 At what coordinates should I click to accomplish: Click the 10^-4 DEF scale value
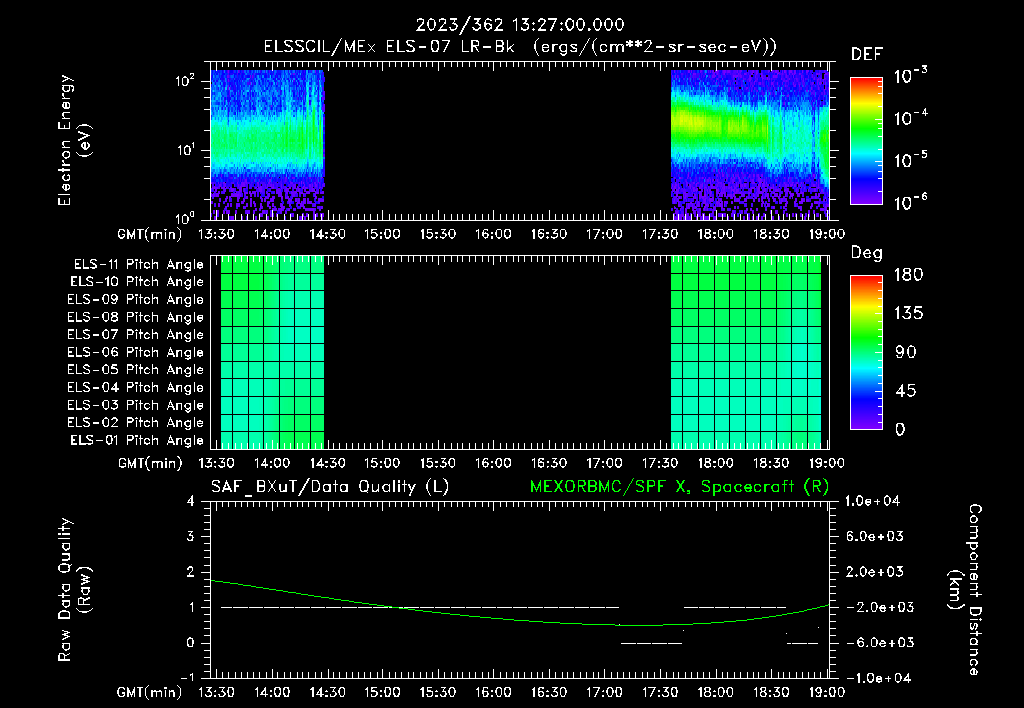[910, 118]
